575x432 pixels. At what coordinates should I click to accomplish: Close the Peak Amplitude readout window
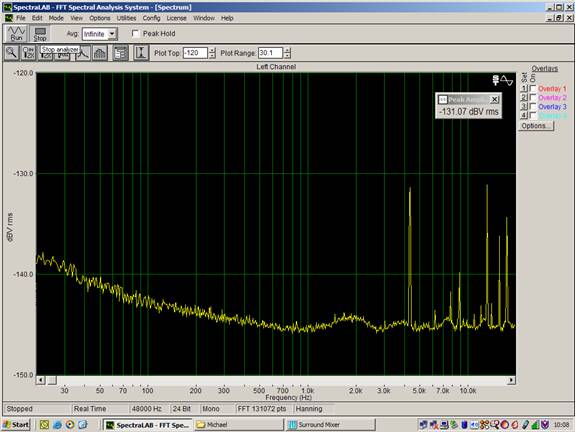495,99
